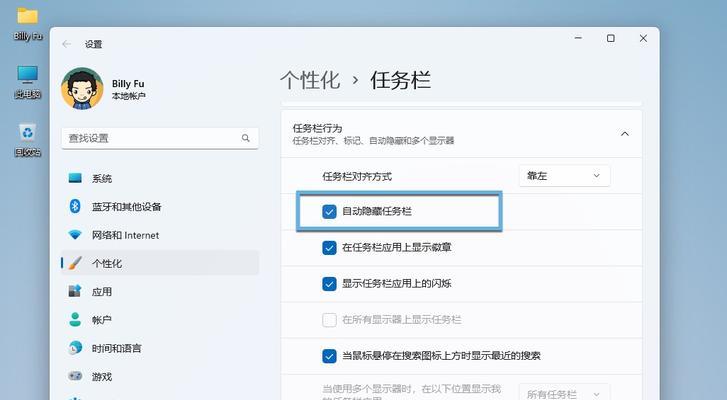Open Billy Fu folder on desktop
This screenshot has width=727, height=400.
[27, 24]
